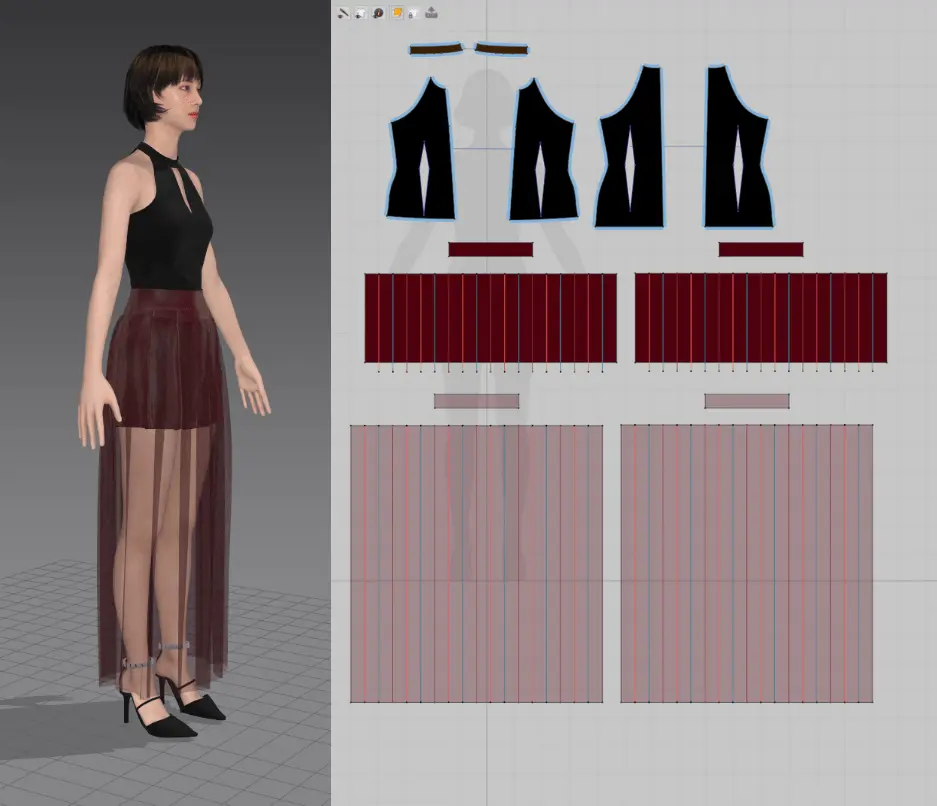Select the right sheer long pleated skirt pattern
Viewport: 937px width, 806px height.
[747, 563]
